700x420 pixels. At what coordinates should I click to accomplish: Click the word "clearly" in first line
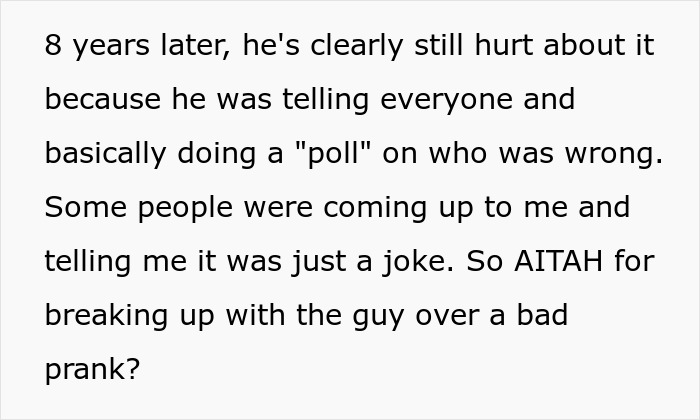click(357, 46)
